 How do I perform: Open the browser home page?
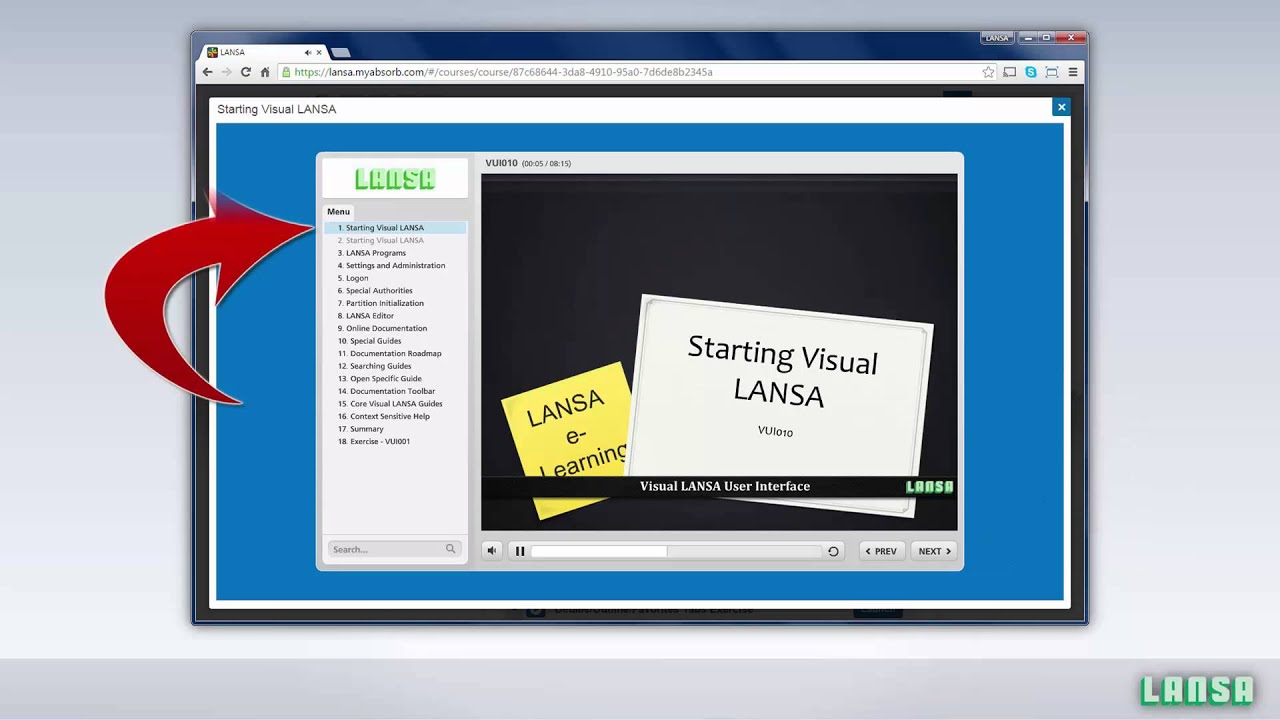tap(265, 72)
